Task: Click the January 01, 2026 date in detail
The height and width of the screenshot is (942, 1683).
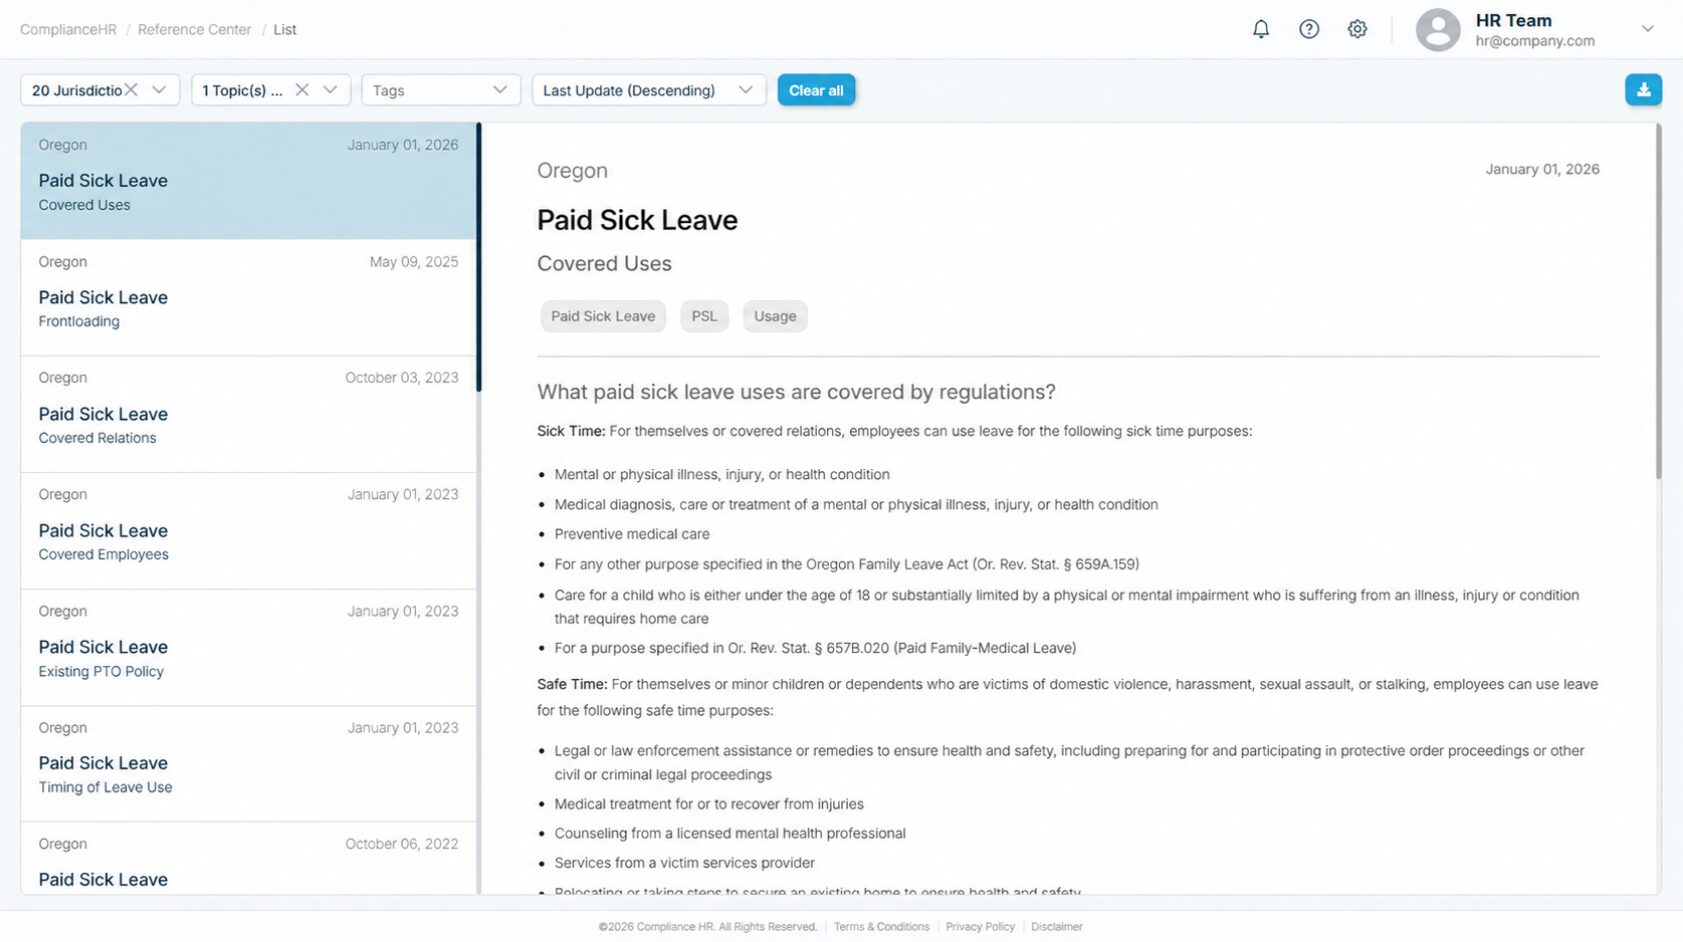Action: click(x=1542, y=169)
